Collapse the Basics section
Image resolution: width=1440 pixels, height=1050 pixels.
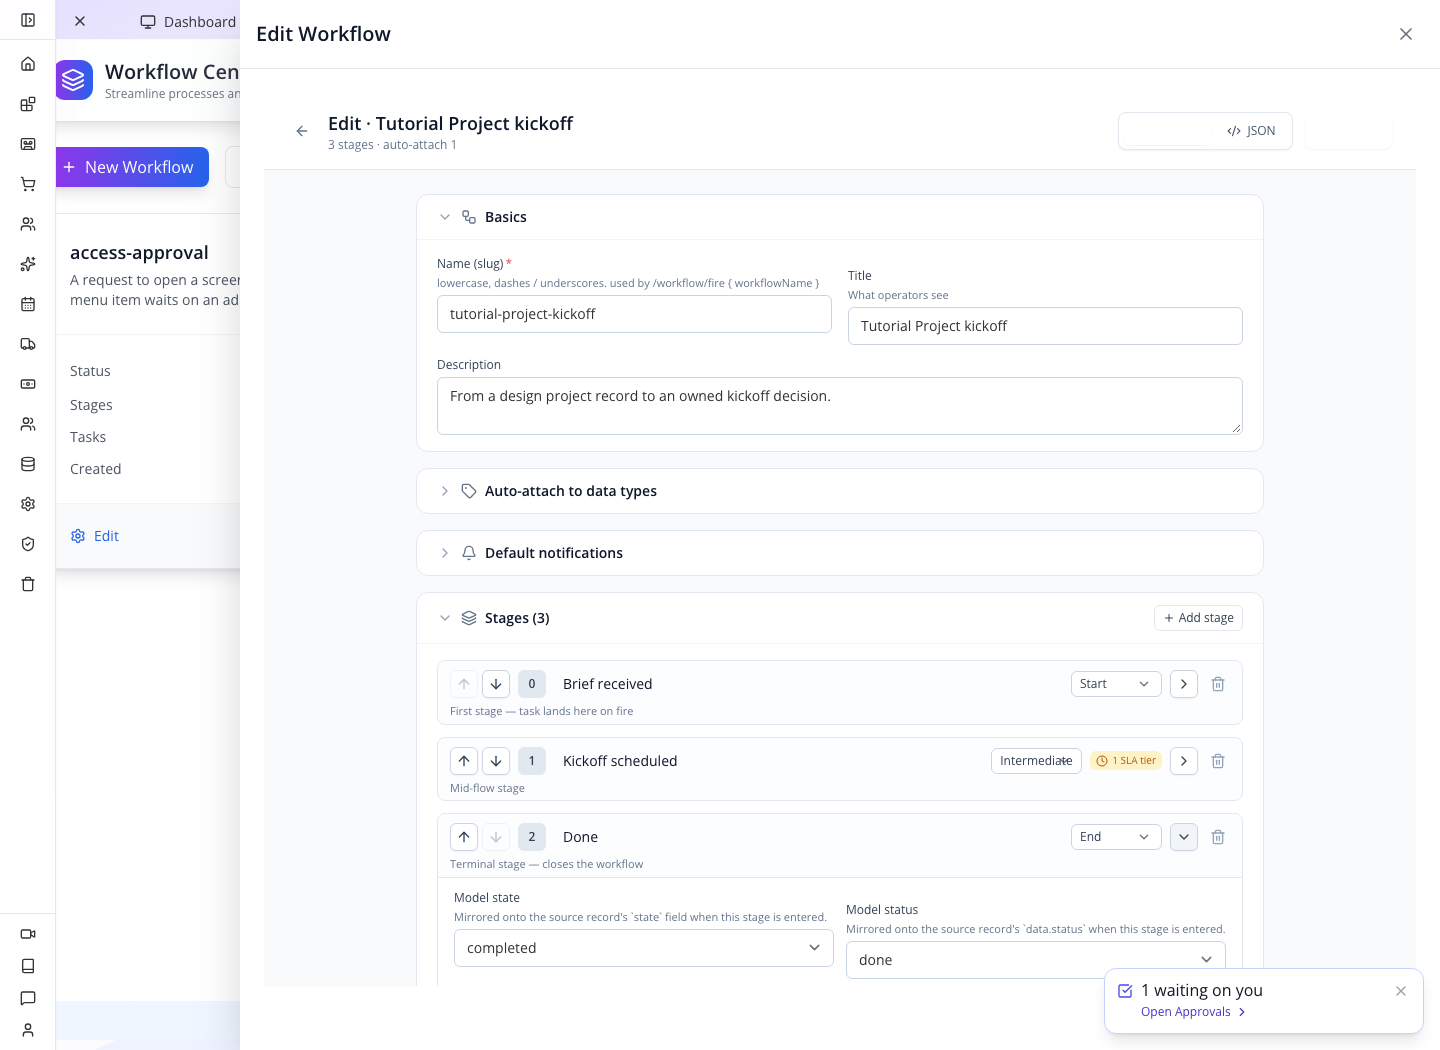[x=445, y=217]
